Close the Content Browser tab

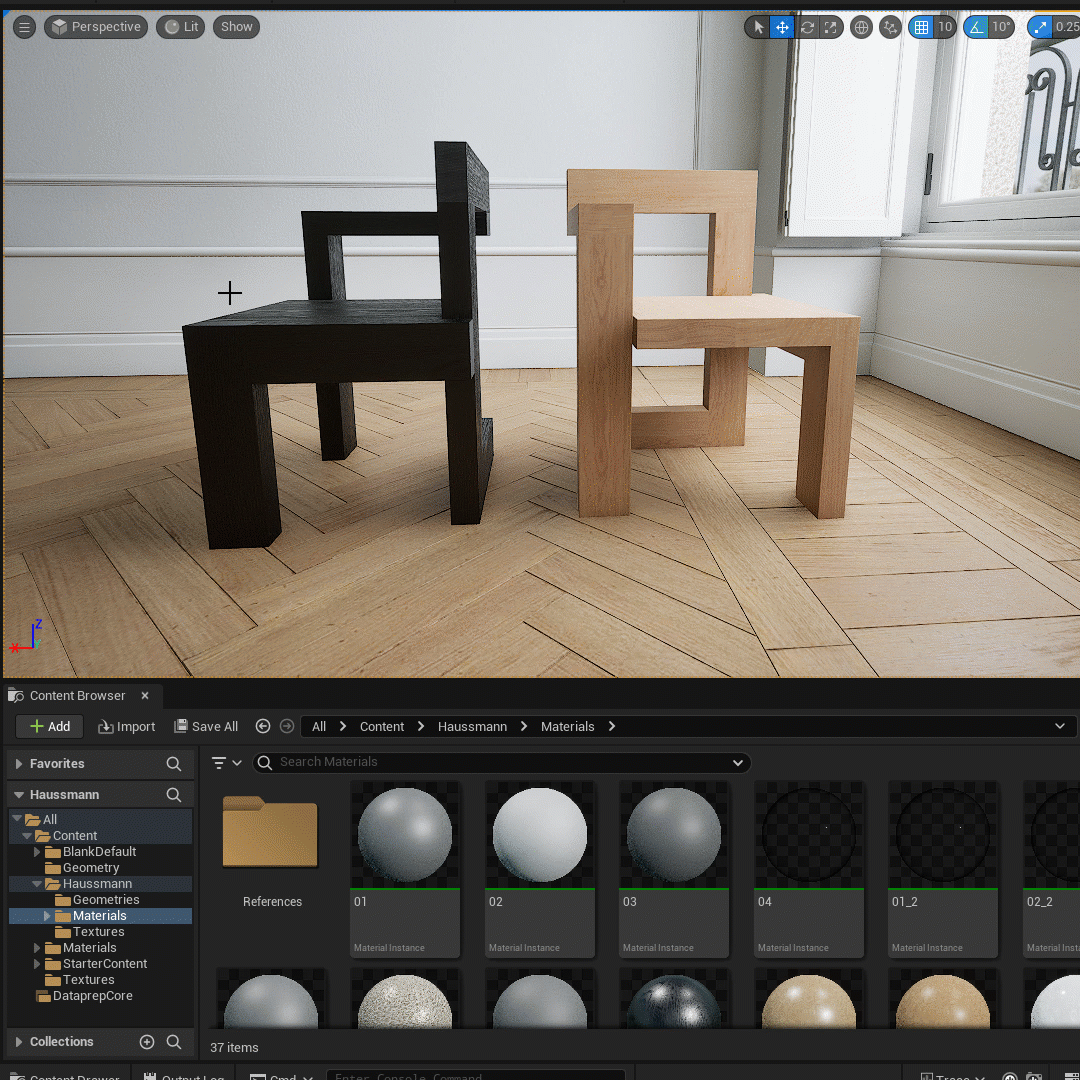pos(145,696)
